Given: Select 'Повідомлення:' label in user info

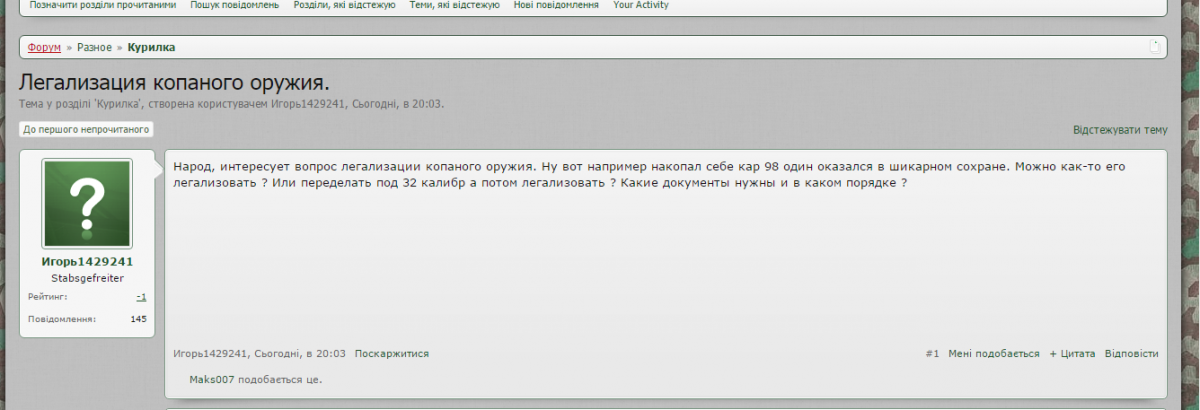Looking at the screenshot, I should (62, 319).
